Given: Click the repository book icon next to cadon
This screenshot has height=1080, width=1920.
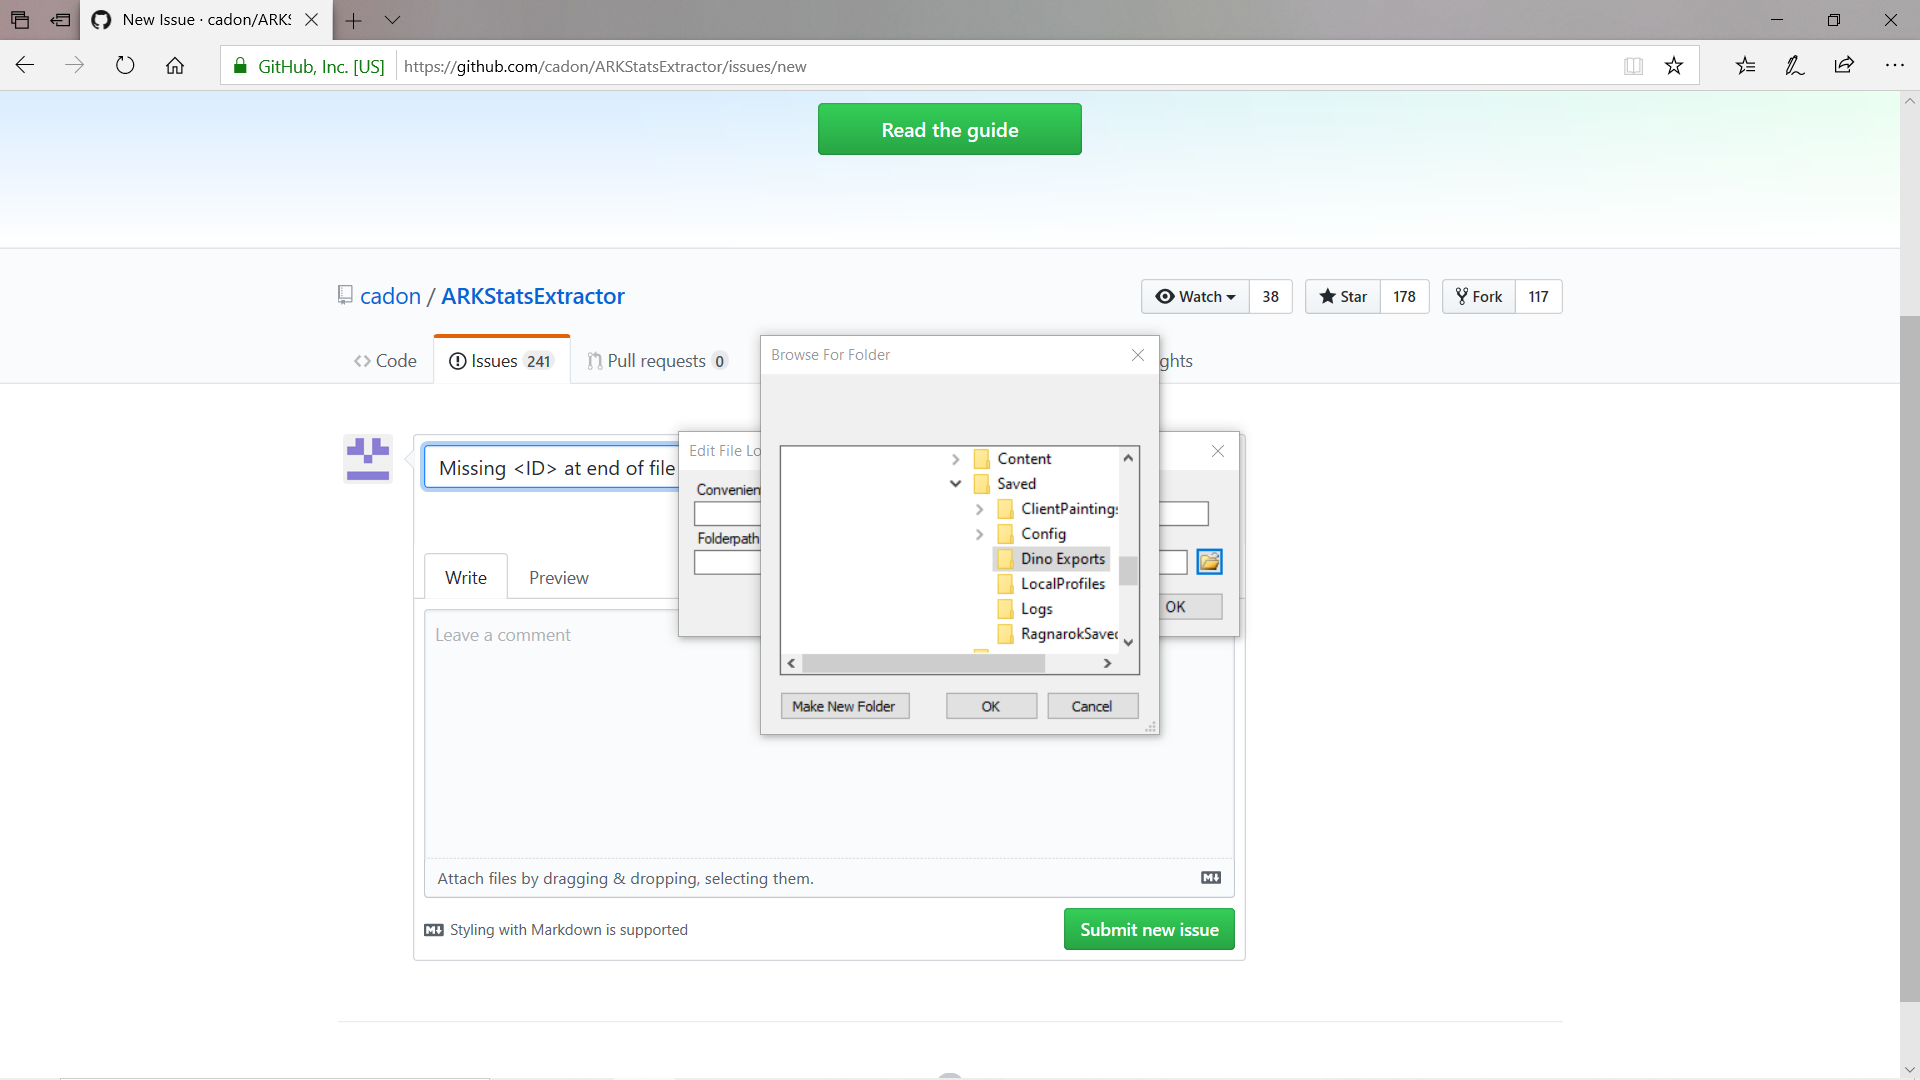Looking at the screenshot, I should click(344, 294).
